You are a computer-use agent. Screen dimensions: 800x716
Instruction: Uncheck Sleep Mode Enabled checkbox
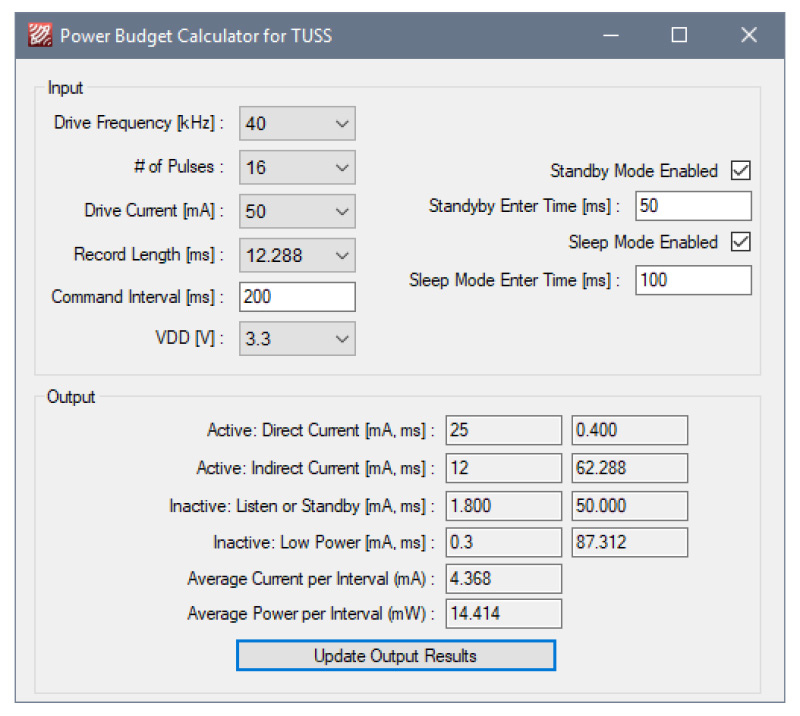point(740,242)
